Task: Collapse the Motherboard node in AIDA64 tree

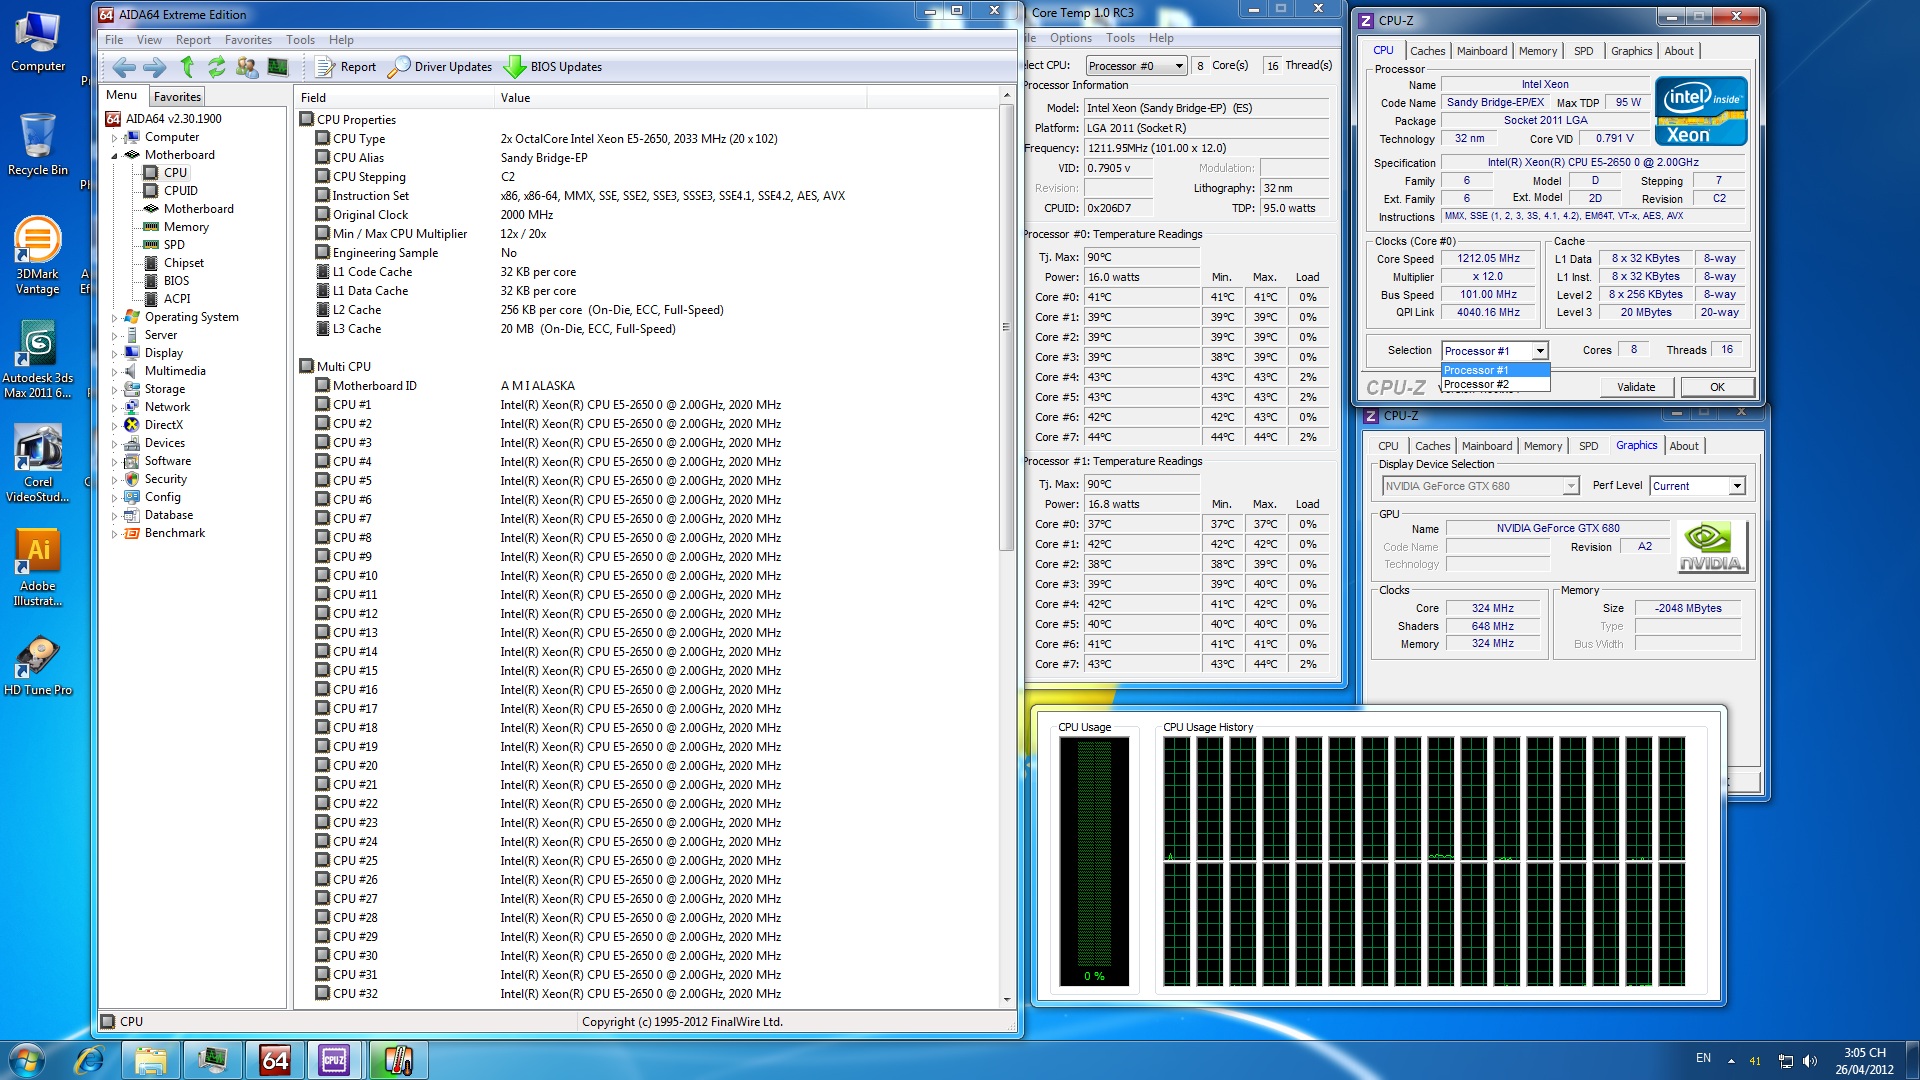Action: pos(114,156)
